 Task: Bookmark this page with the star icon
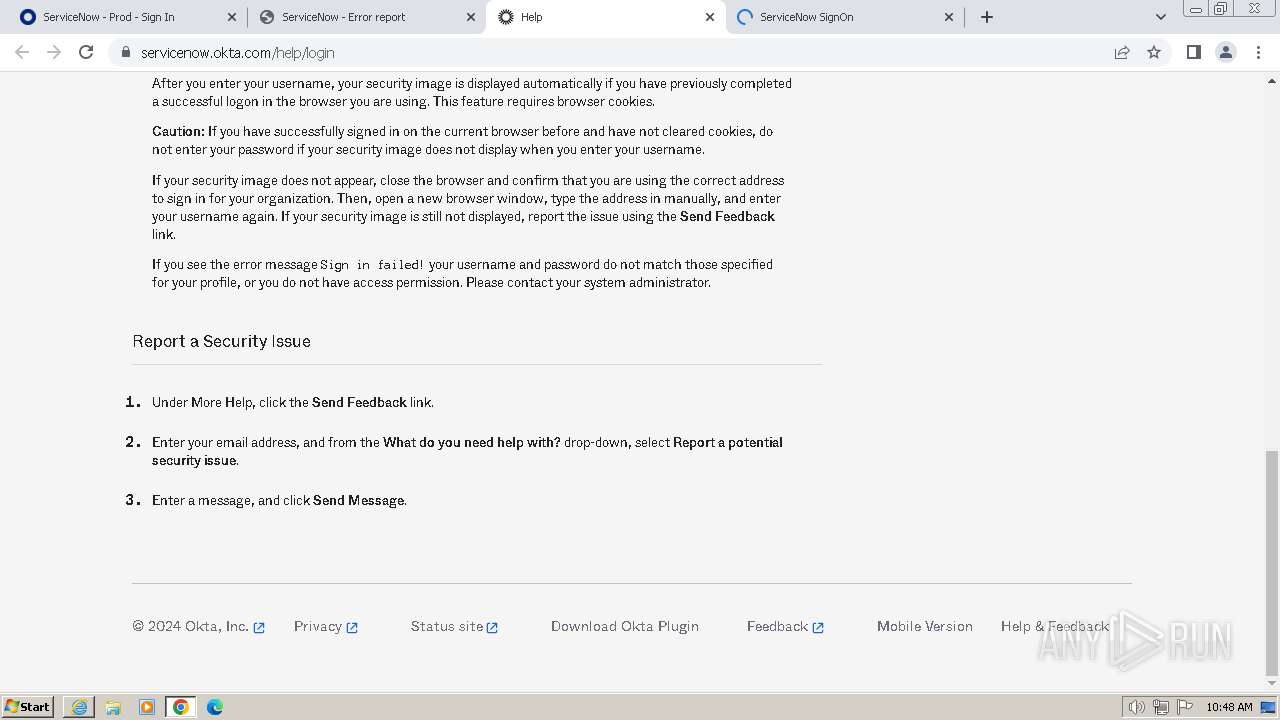[1154, 53]
